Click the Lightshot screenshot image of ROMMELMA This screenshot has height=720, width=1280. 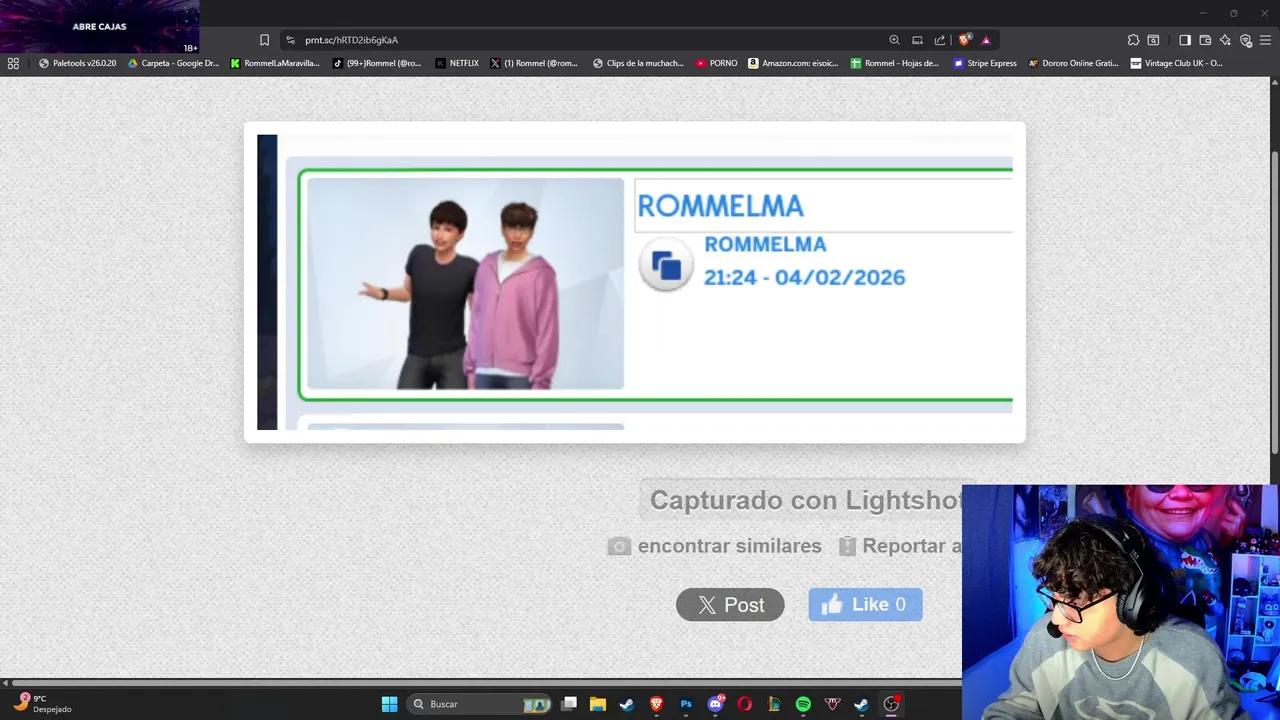634,282
